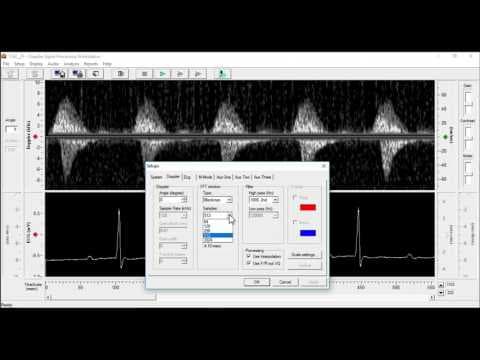Click the lower timebase zoom arrow button
480x360 pixels.
(441, 293)
